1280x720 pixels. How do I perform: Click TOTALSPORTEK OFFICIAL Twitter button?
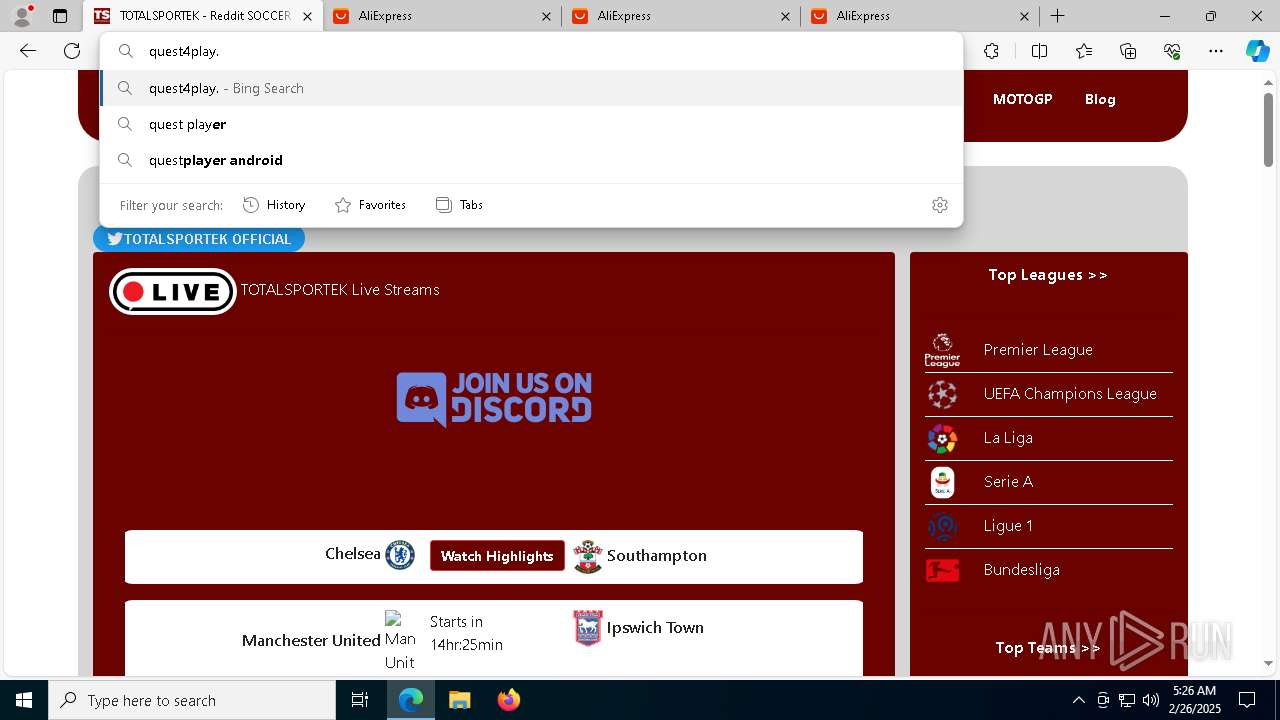pos(199,239)
